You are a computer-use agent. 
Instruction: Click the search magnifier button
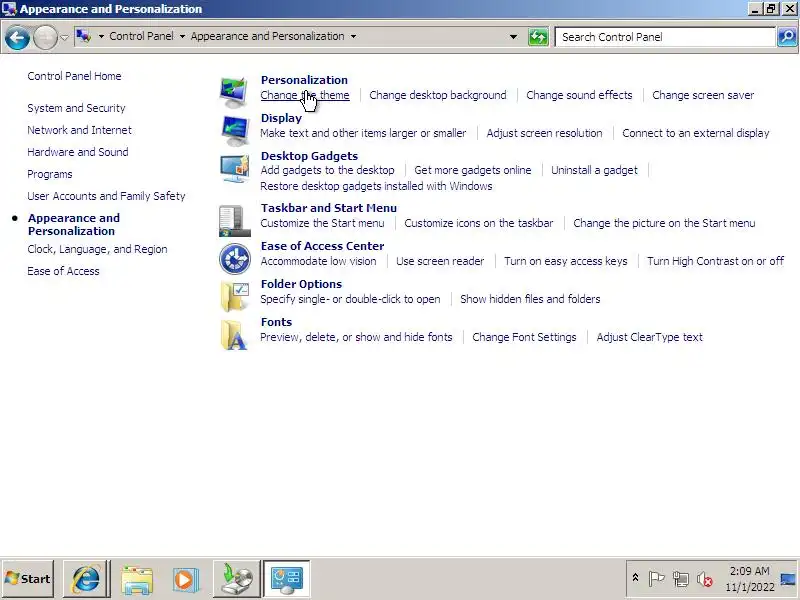pos(787,37)
